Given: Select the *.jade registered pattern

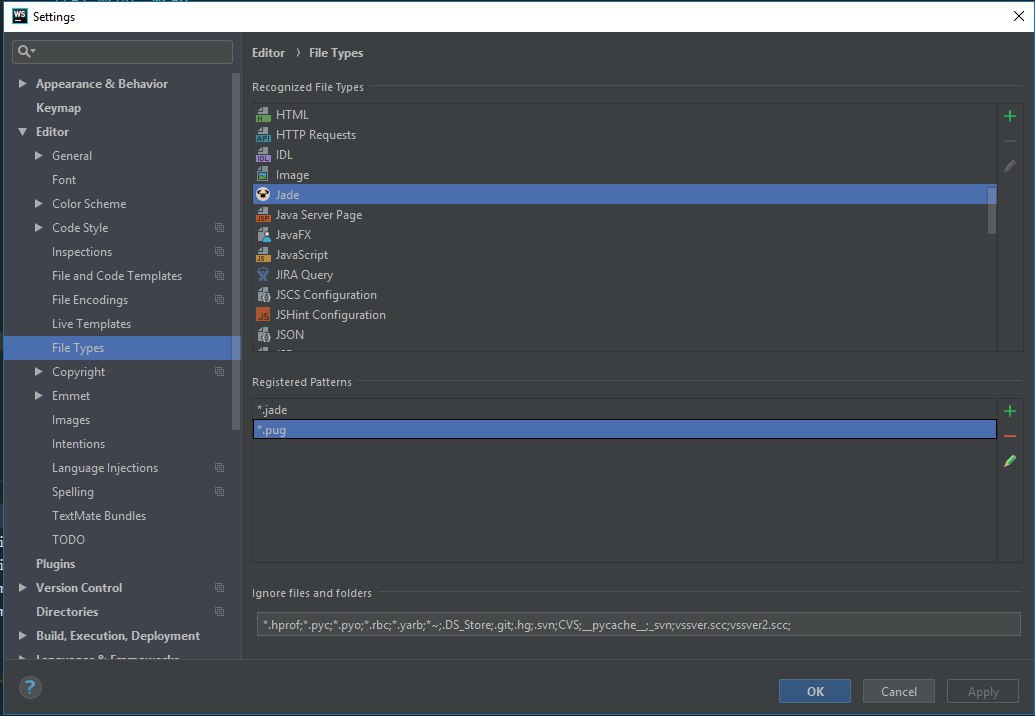Looking at the screenshot, I should tap(624, 410).
